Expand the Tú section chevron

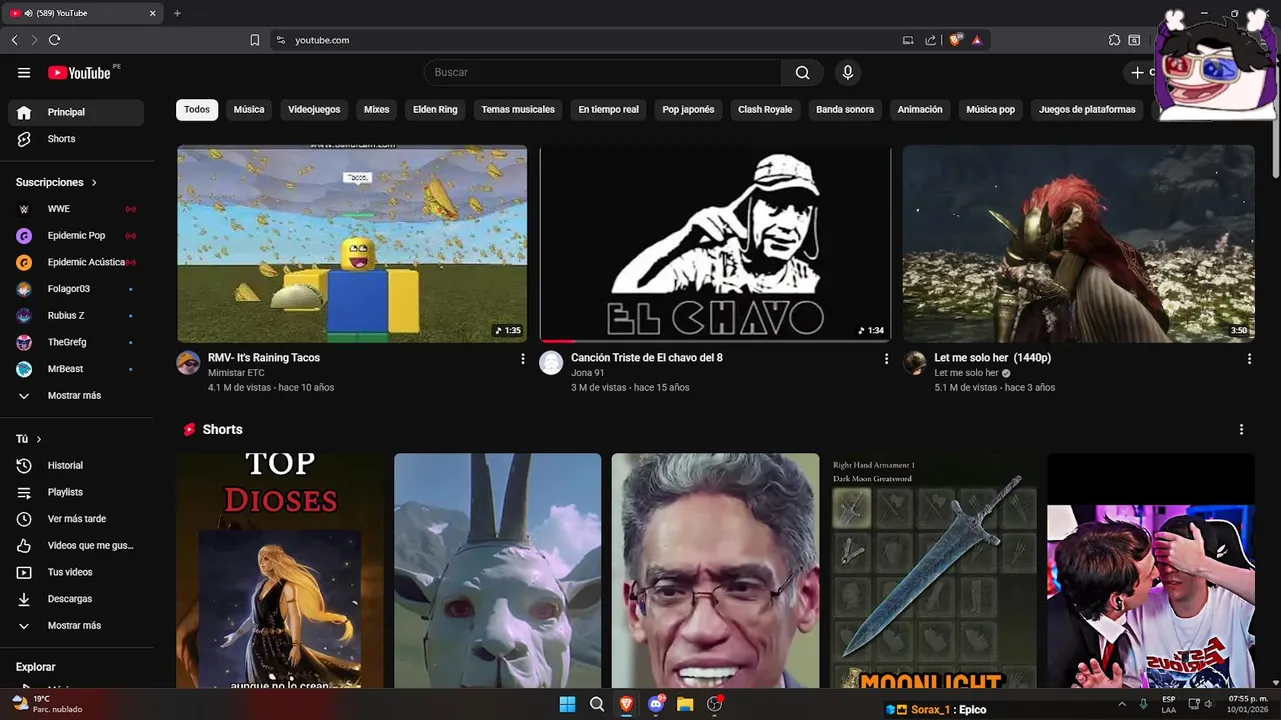(39, 439)
